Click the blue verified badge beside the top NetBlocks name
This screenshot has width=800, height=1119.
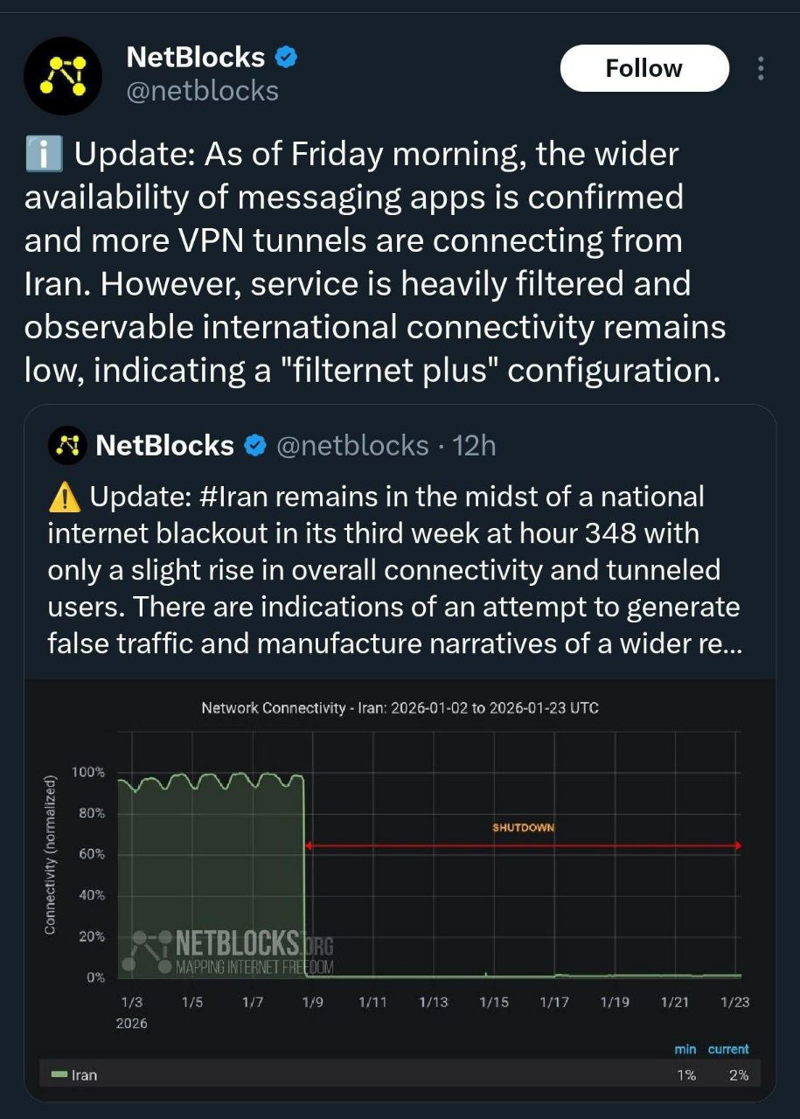tap(287, 57)
